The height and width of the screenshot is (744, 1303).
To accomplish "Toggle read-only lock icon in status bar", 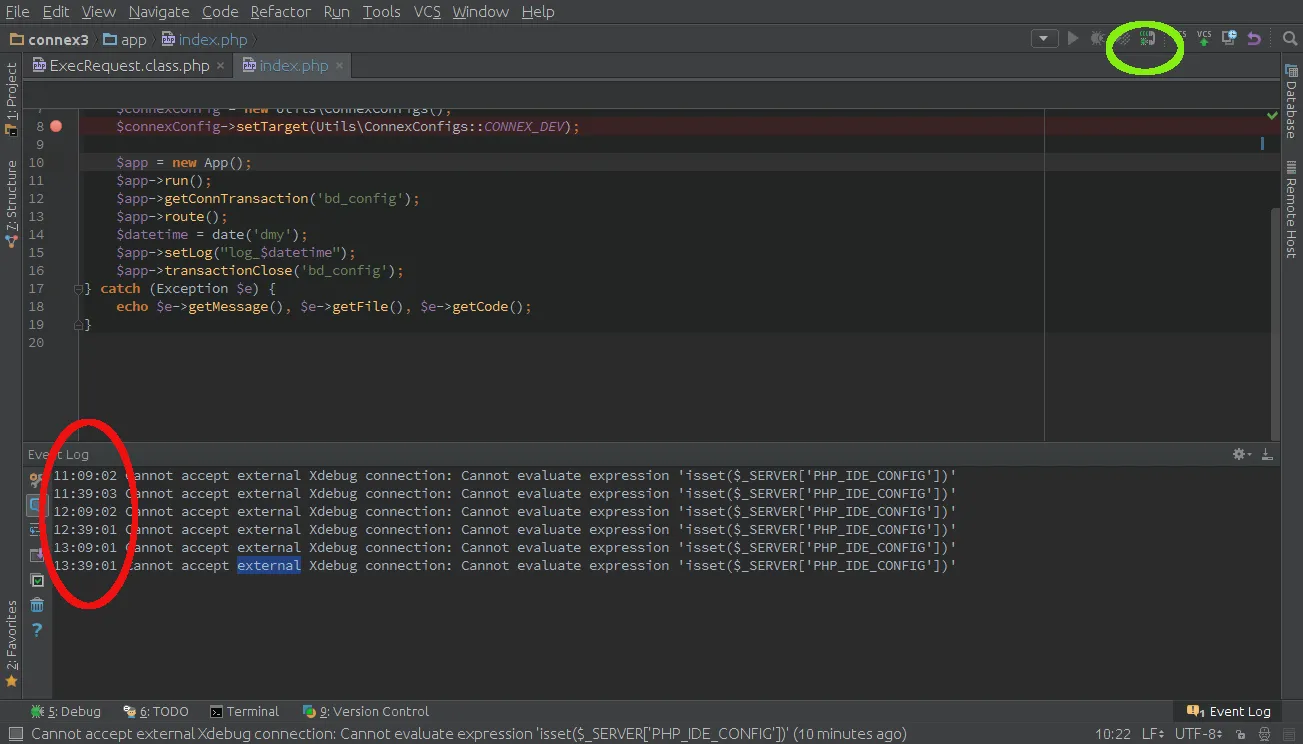I will coord(1240,735).
